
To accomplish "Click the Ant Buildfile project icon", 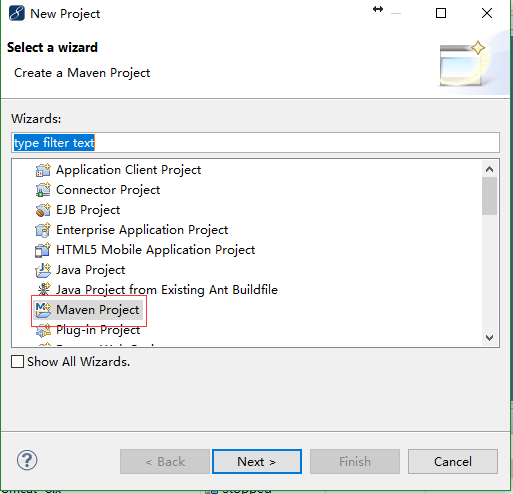I will click(44, 289).
